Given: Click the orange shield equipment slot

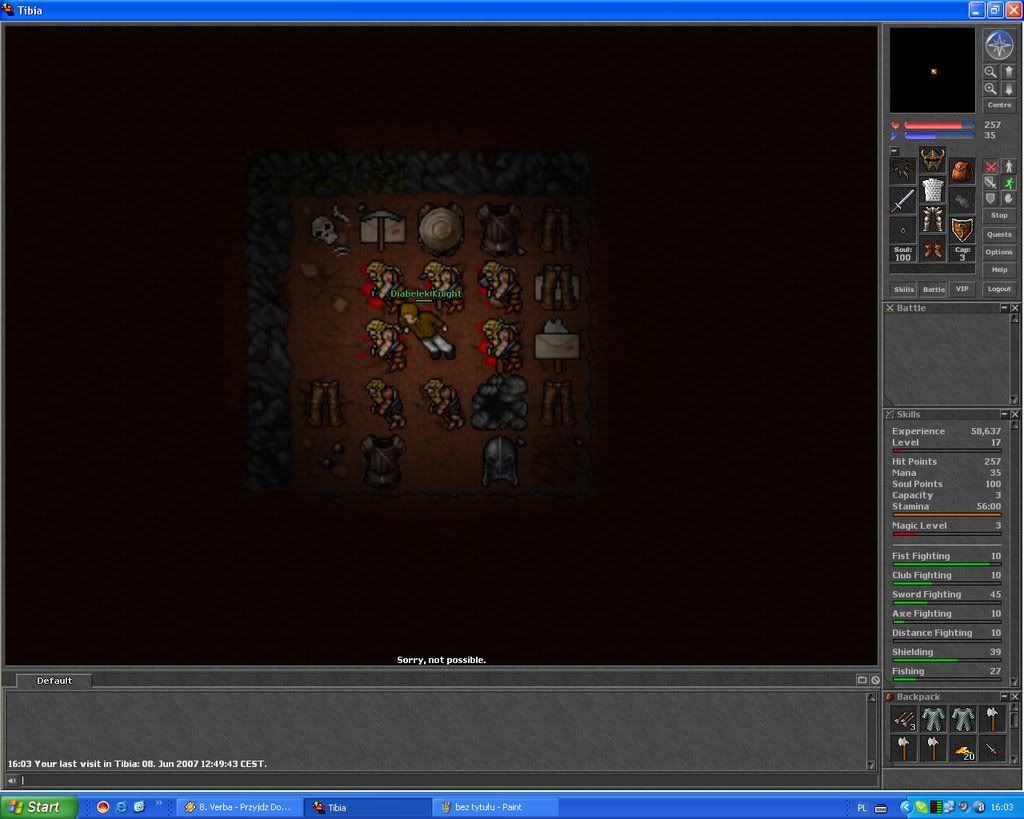Looking at the screenshot, I should 962,230.
